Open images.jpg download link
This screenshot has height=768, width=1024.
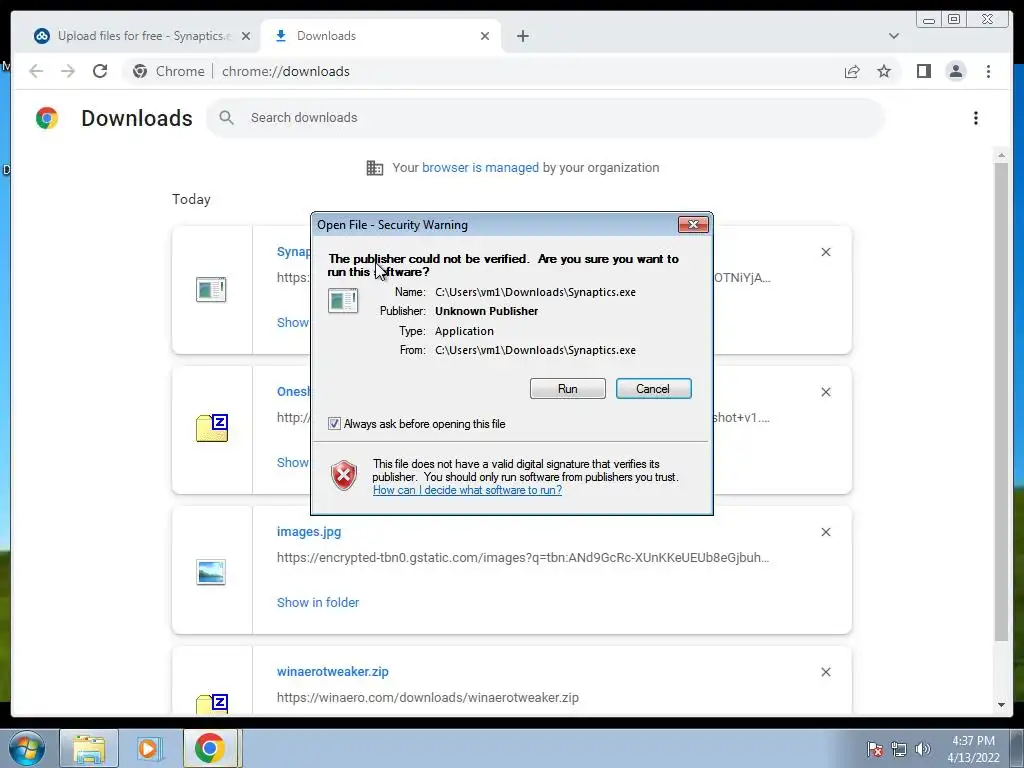click(x=309, y=532)
